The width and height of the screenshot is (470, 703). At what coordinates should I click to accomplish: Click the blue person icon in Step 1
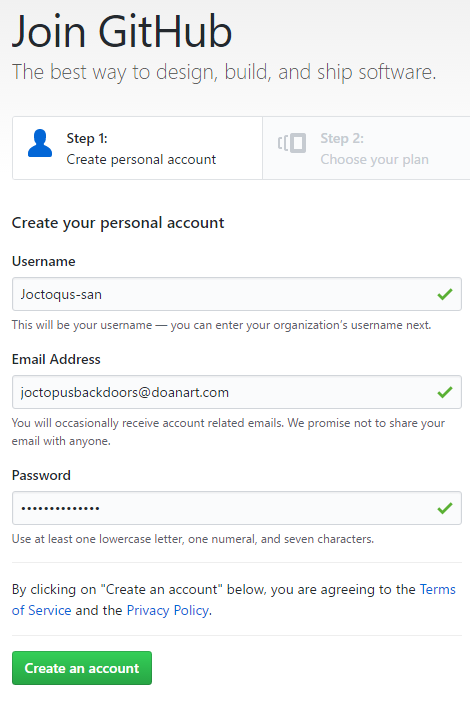40,143
